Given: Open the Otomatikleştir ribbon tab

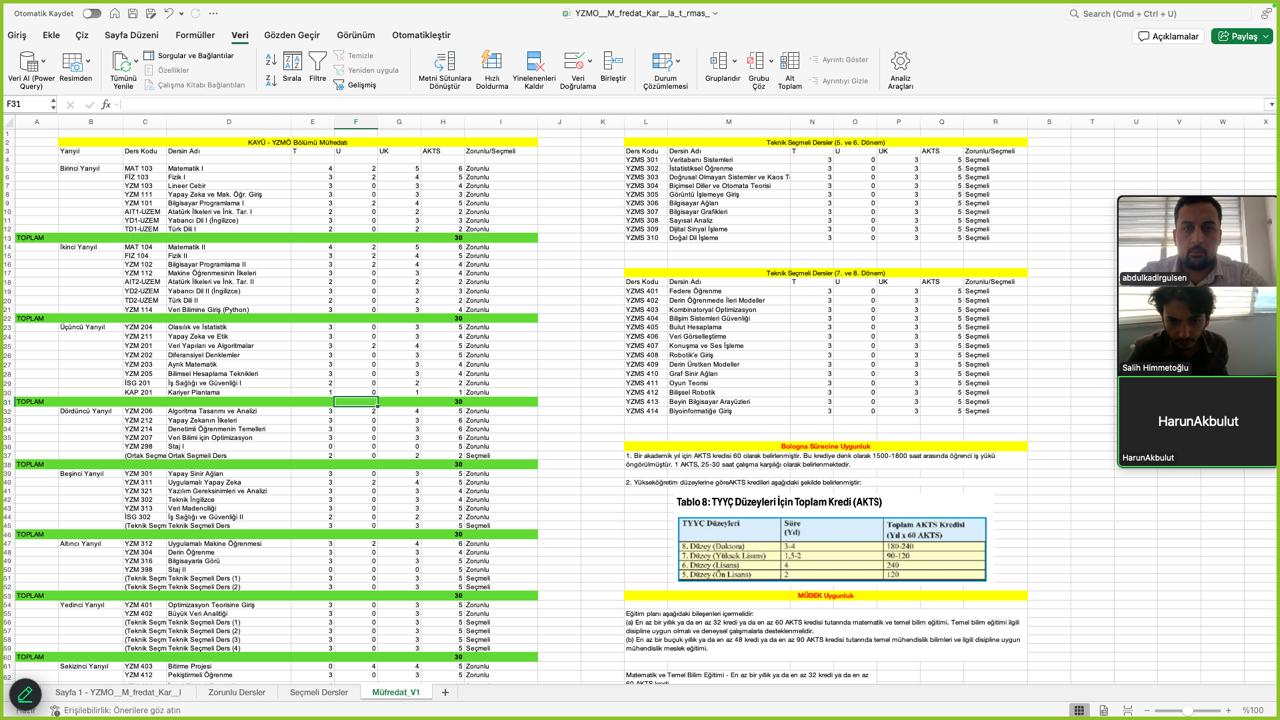Looking at the screenshot, I should (421, 35).
